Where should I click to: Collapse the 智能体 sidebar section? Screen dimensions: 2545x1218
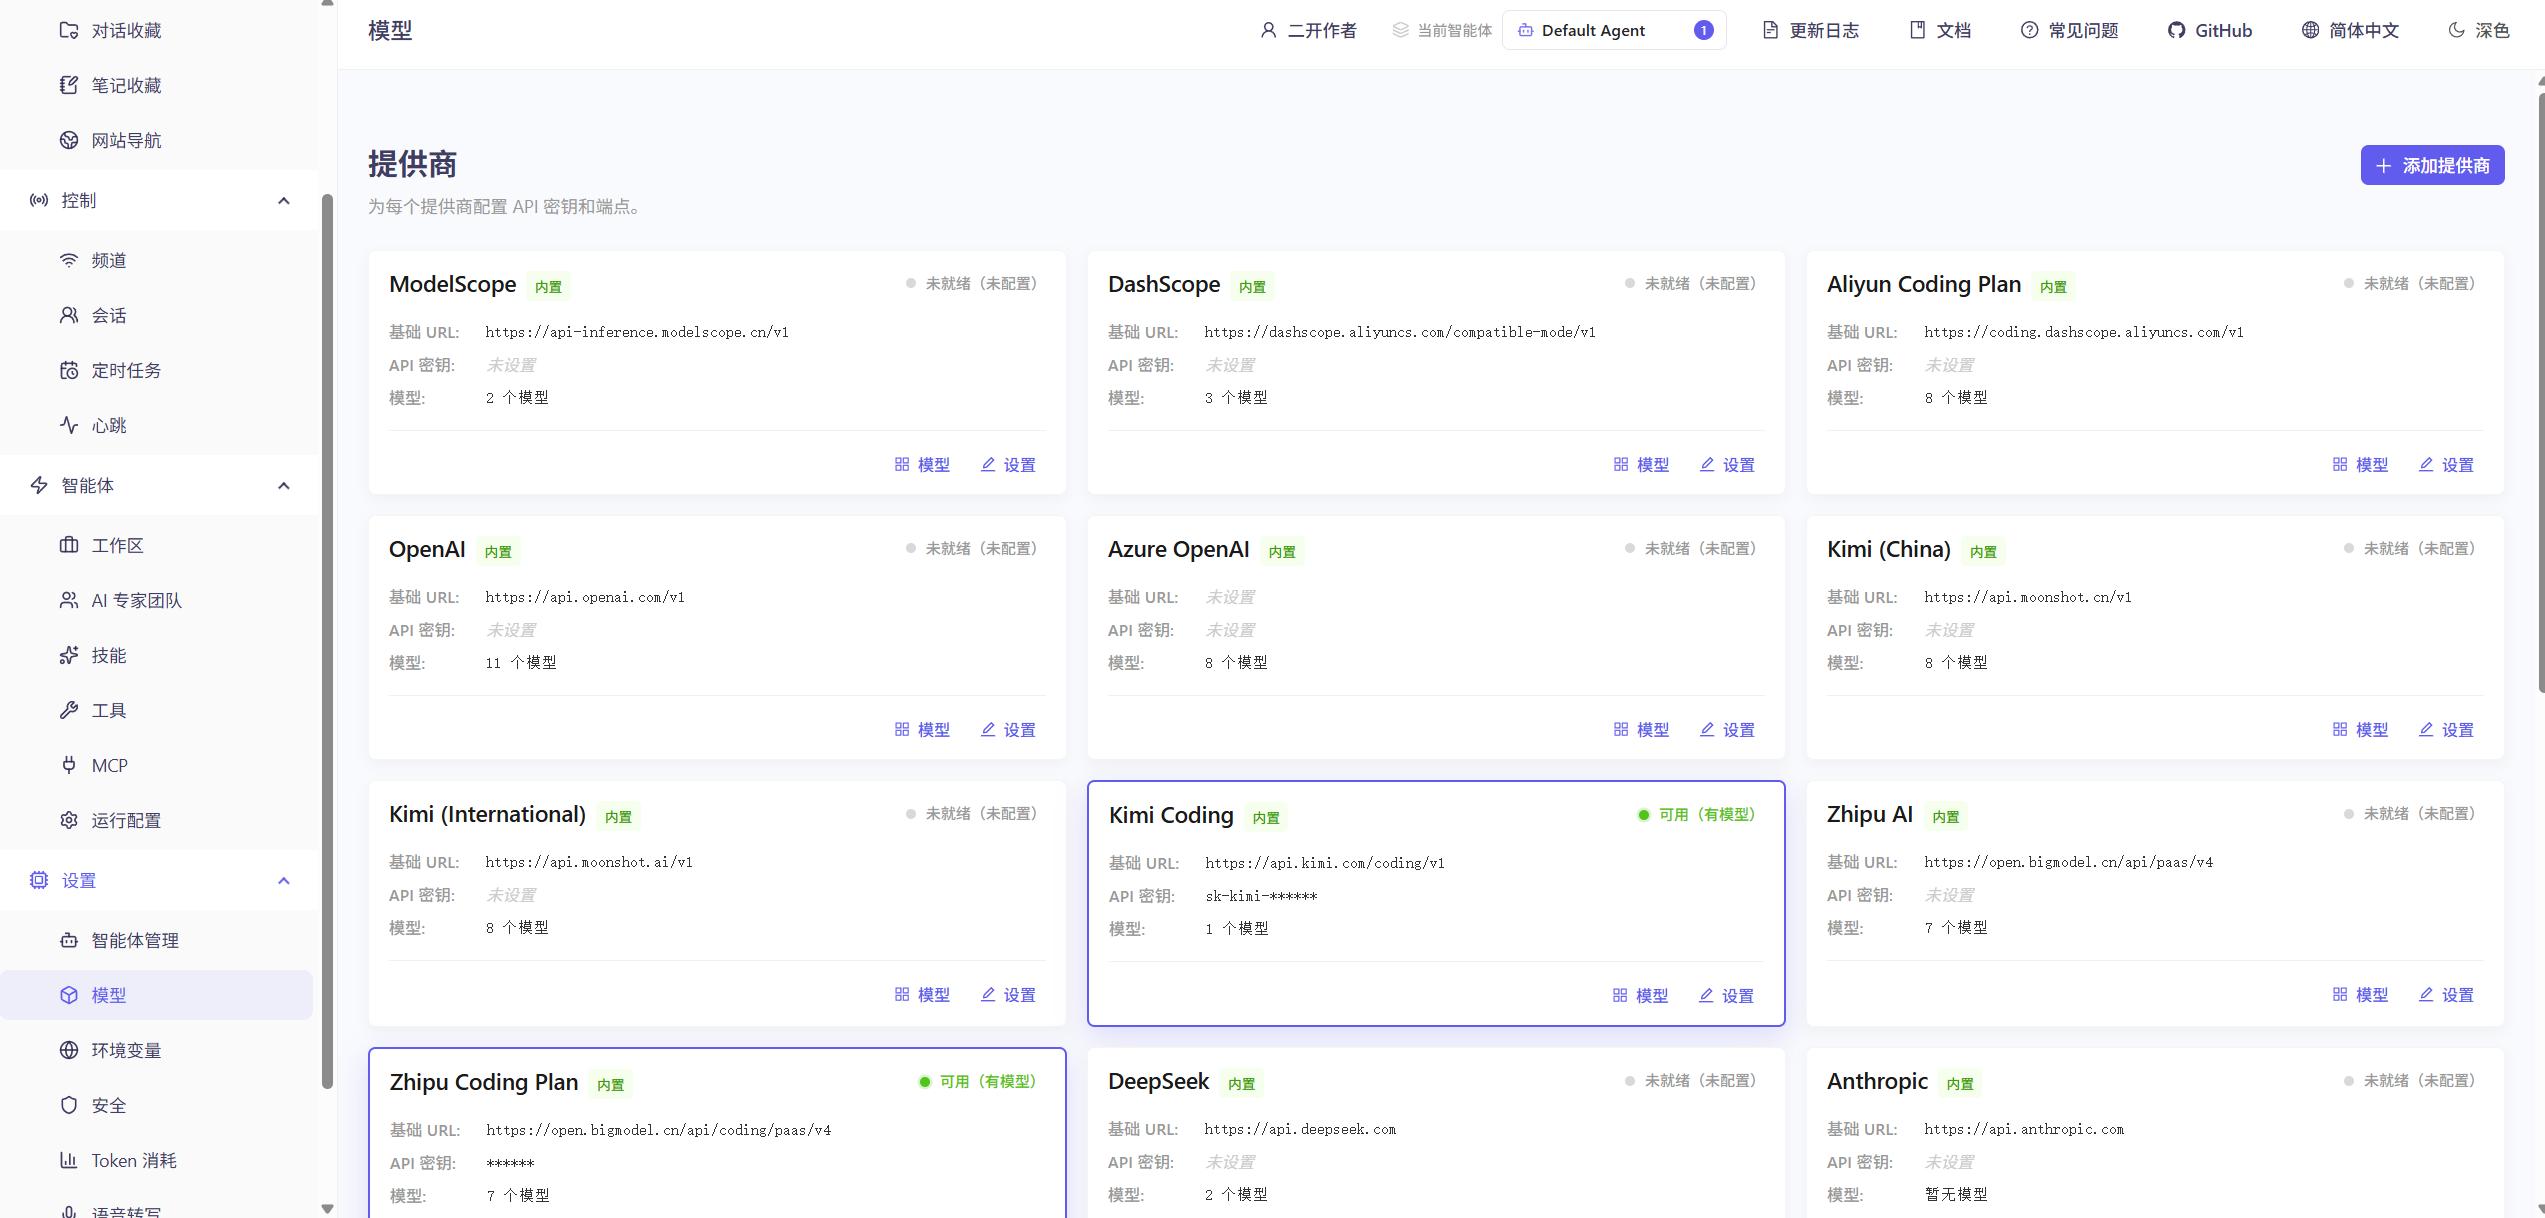pos(283,485)
